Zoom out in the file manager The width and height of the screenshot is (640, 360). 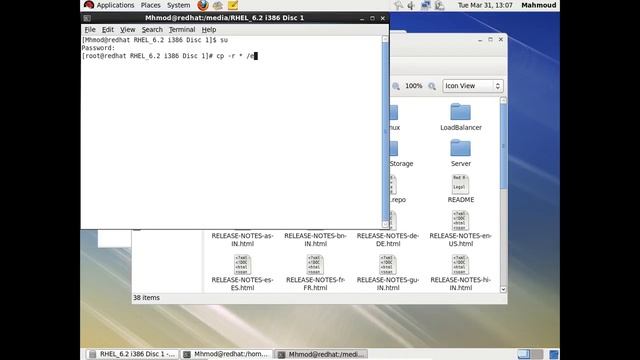[x=396, y=86]
